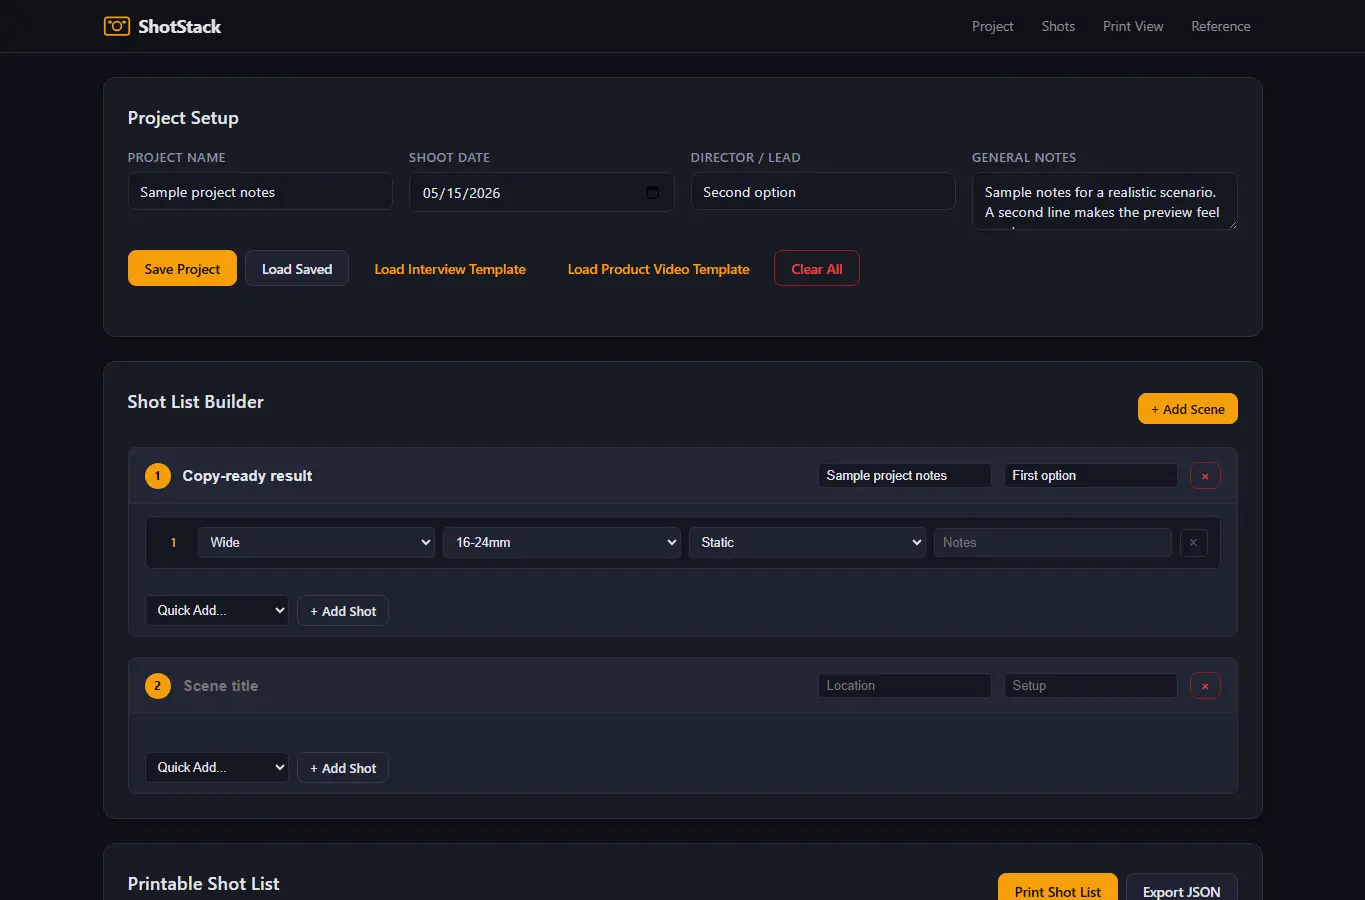
Task: Load the Interview Template
Action: (450, 268)
